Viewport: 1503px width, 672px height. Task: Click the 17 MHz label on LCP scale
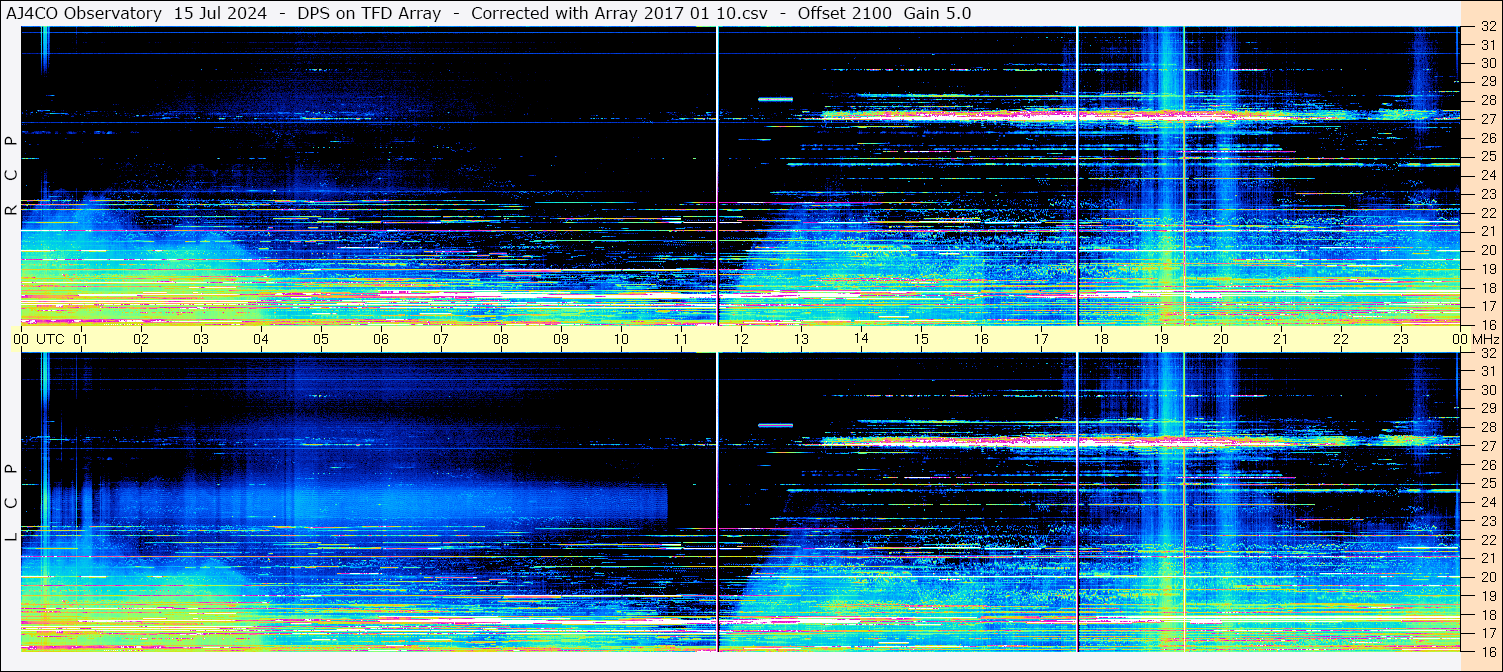tap(1487, 632)
